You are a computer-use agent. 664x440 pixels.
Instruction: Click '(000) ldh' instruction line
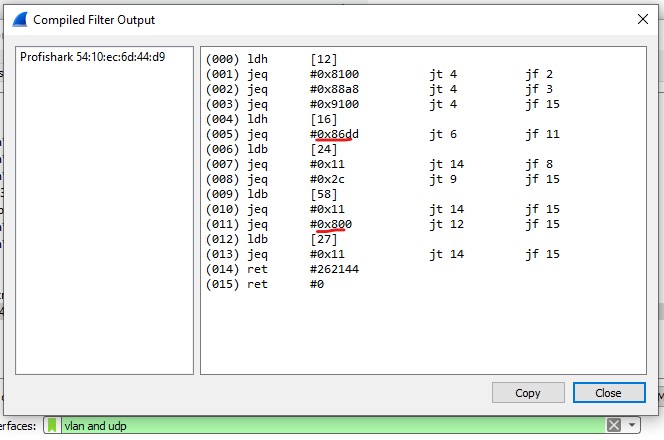coord(271,59)
